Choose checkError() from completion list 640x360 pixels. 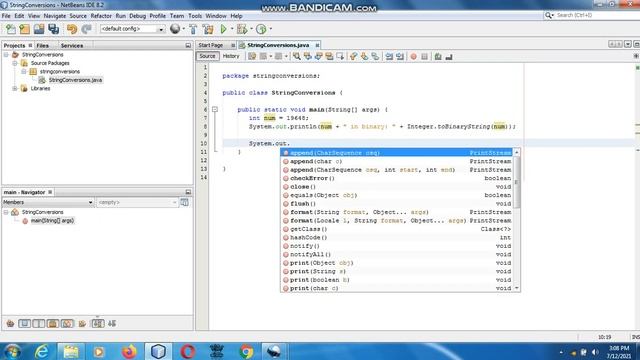(x=396, y=178)
